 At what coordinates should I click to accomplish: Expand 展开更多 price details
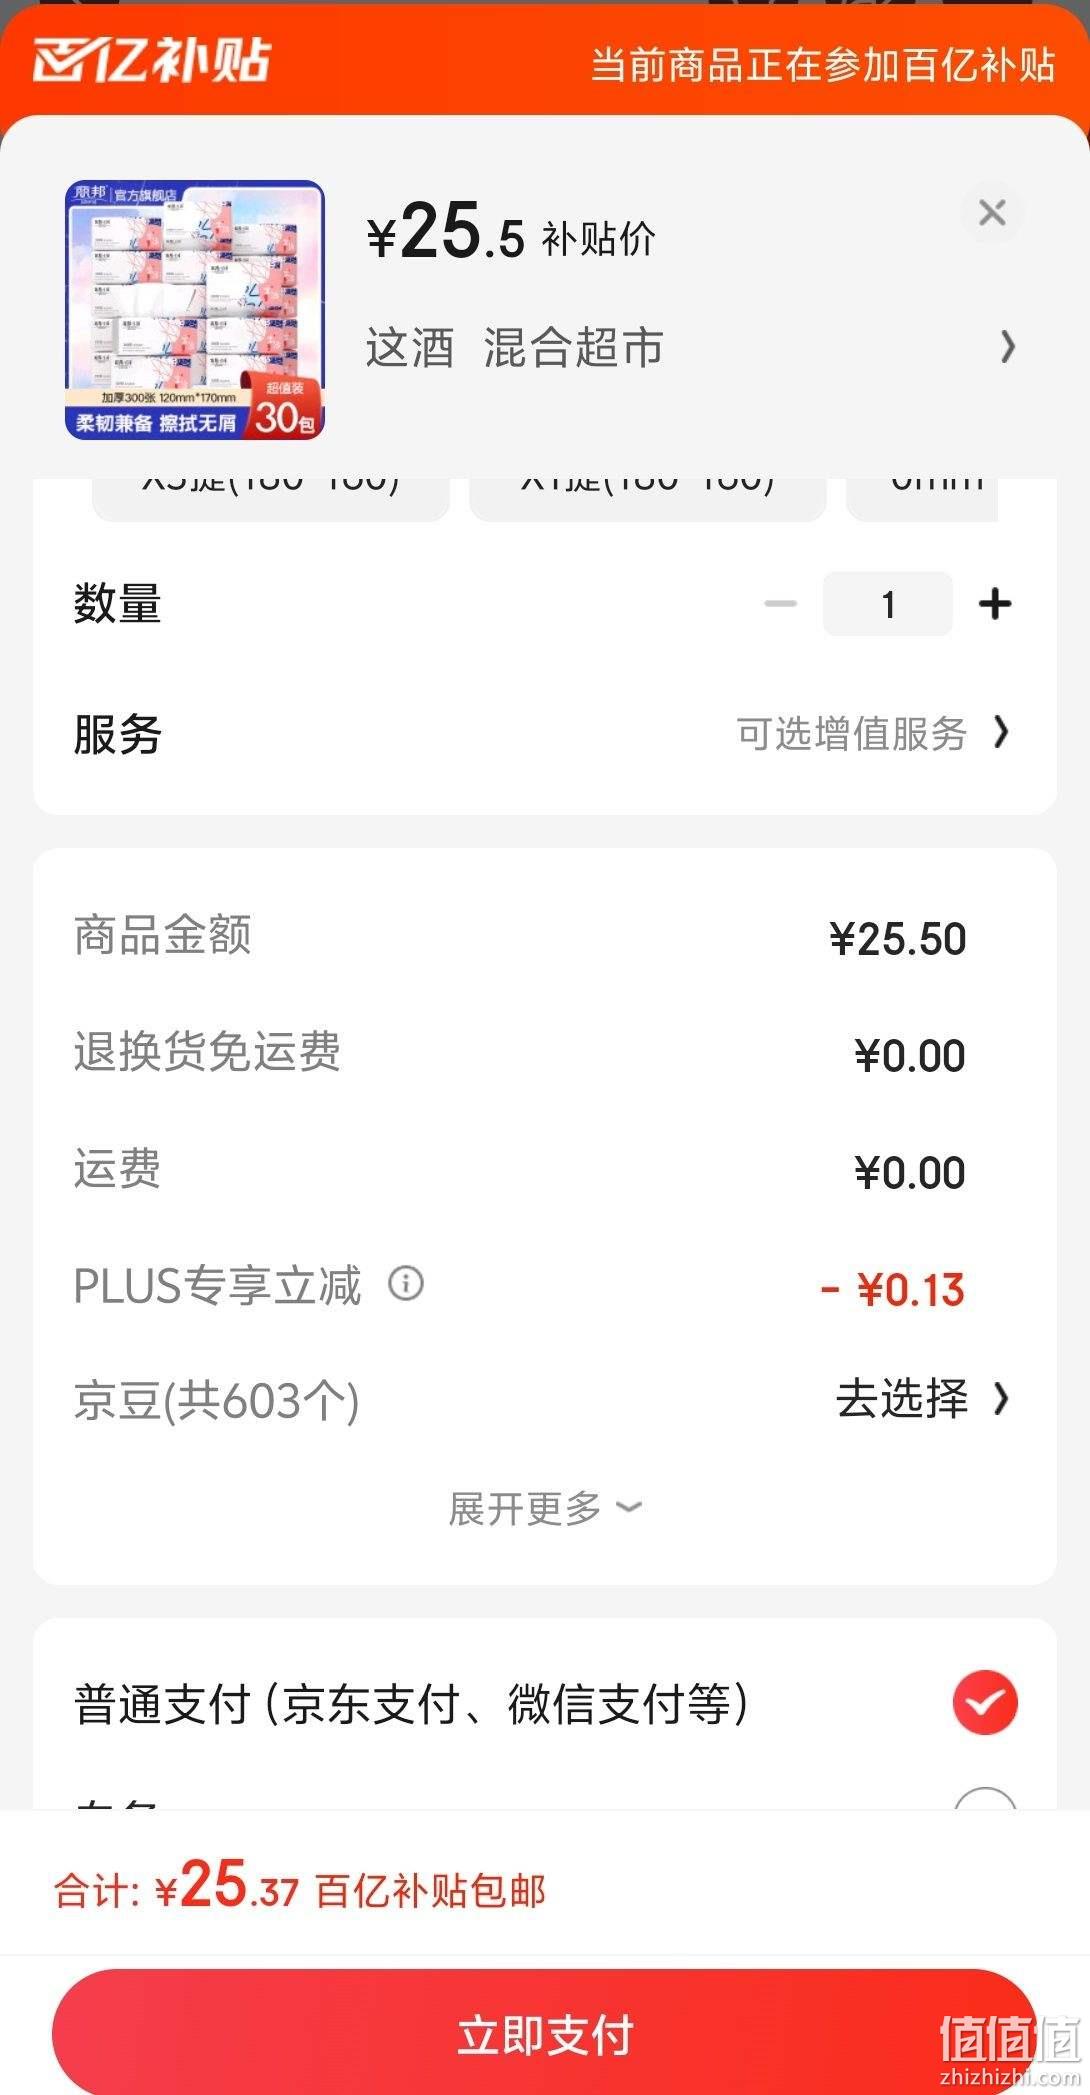545,1508
